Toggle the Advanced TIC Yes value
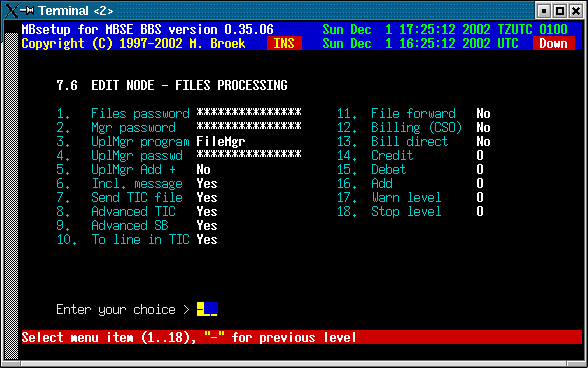 207,212
